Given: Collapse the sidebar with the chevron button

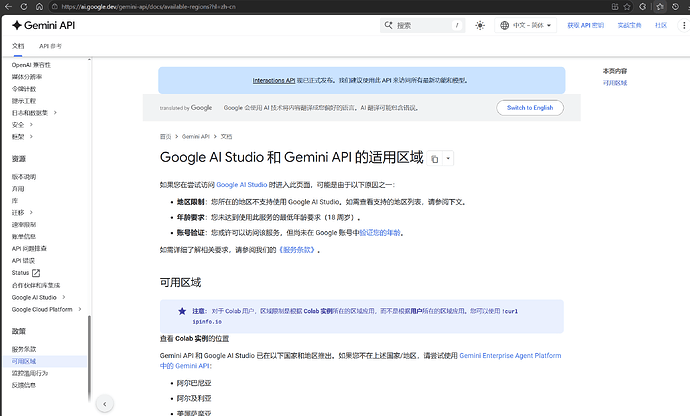Looking at the screenshot, I should [x=105, y=404].
